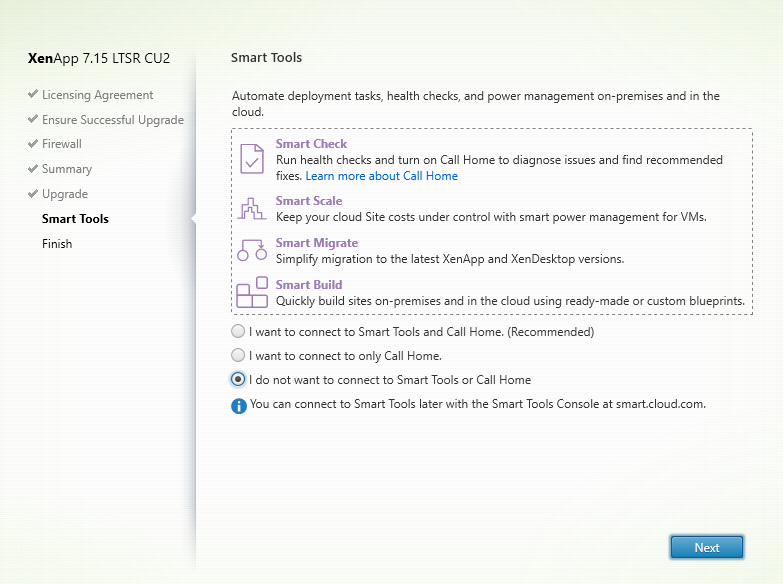Click the Smart Scale icon
Viewport: 783px width, 584px height.
[x=251, y=208]
